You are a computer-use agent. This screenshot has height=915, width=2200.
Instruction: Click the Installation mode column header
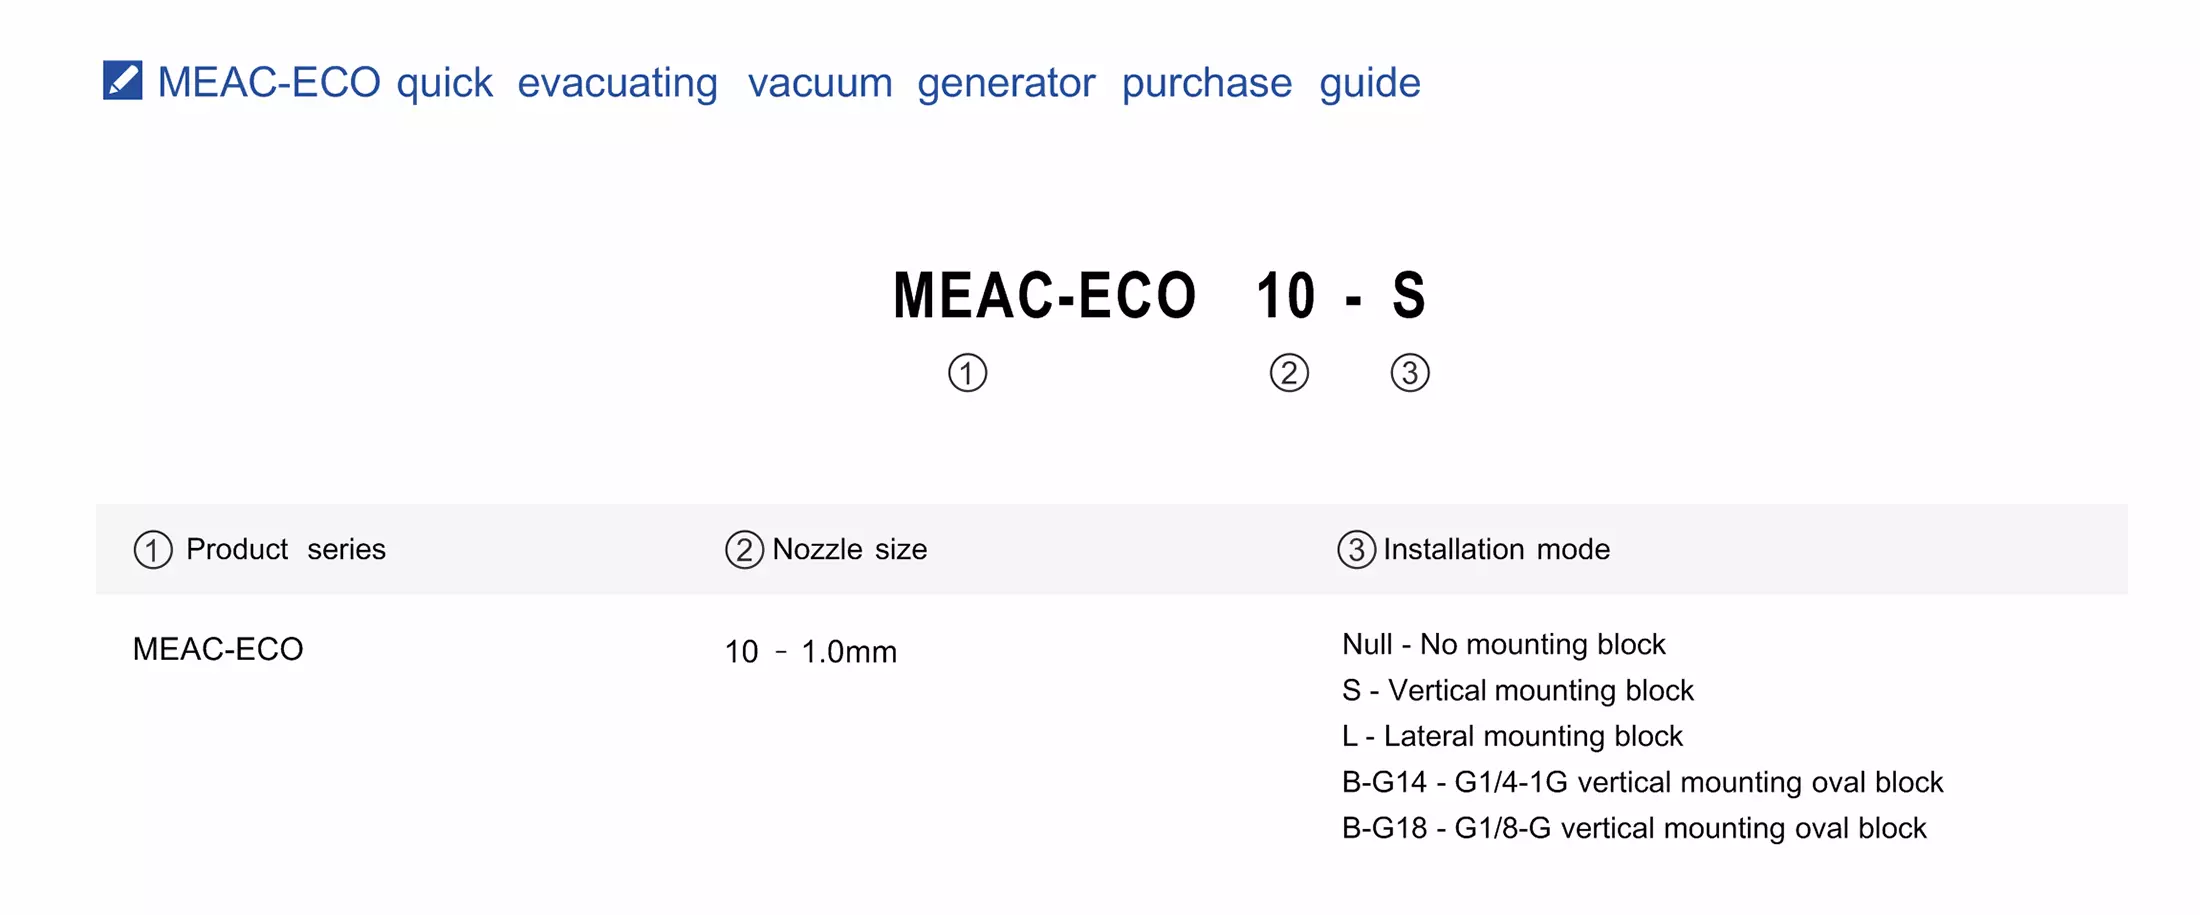(x=1496, y=549)
